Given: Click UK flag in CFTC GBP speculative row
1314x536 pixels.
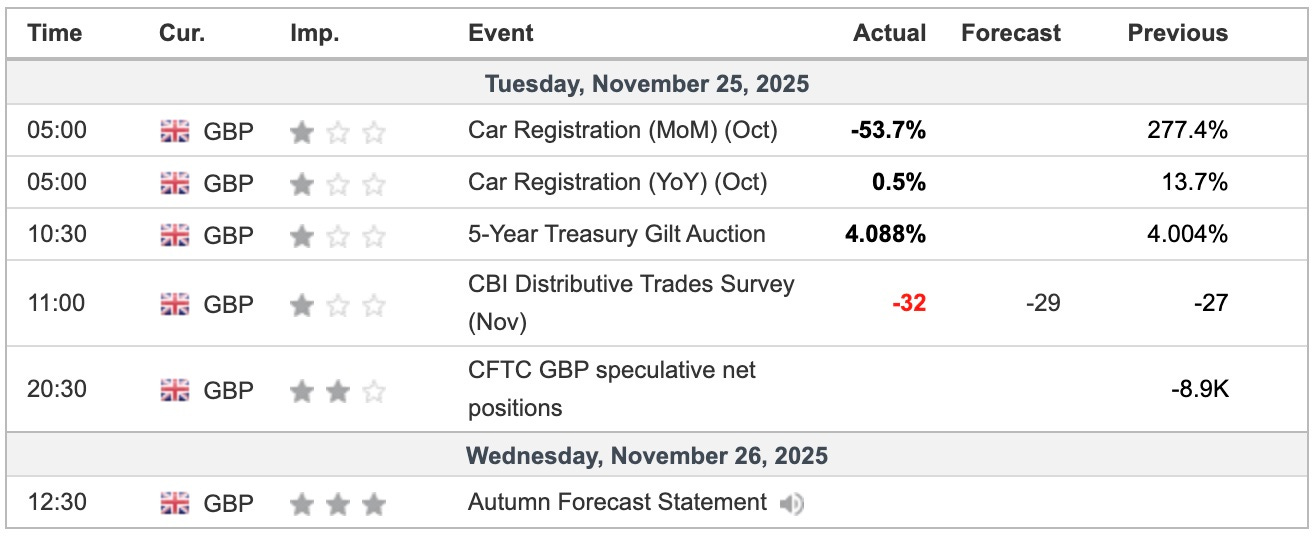Looking at the screenshot, I should (x=175, y=390).
